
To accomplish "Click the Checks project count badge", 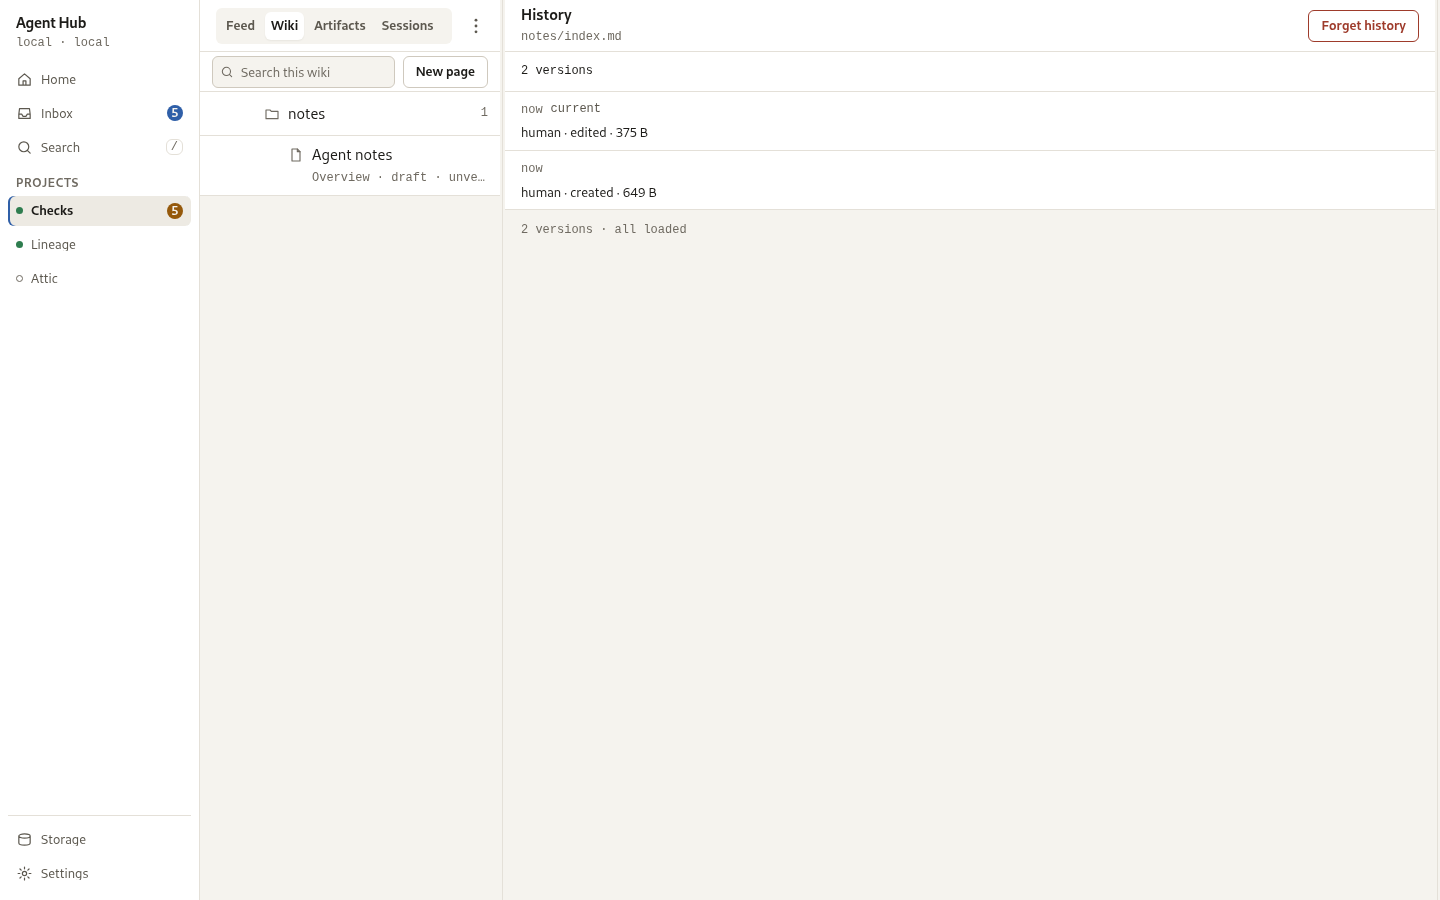I will [x=175, y=211].
